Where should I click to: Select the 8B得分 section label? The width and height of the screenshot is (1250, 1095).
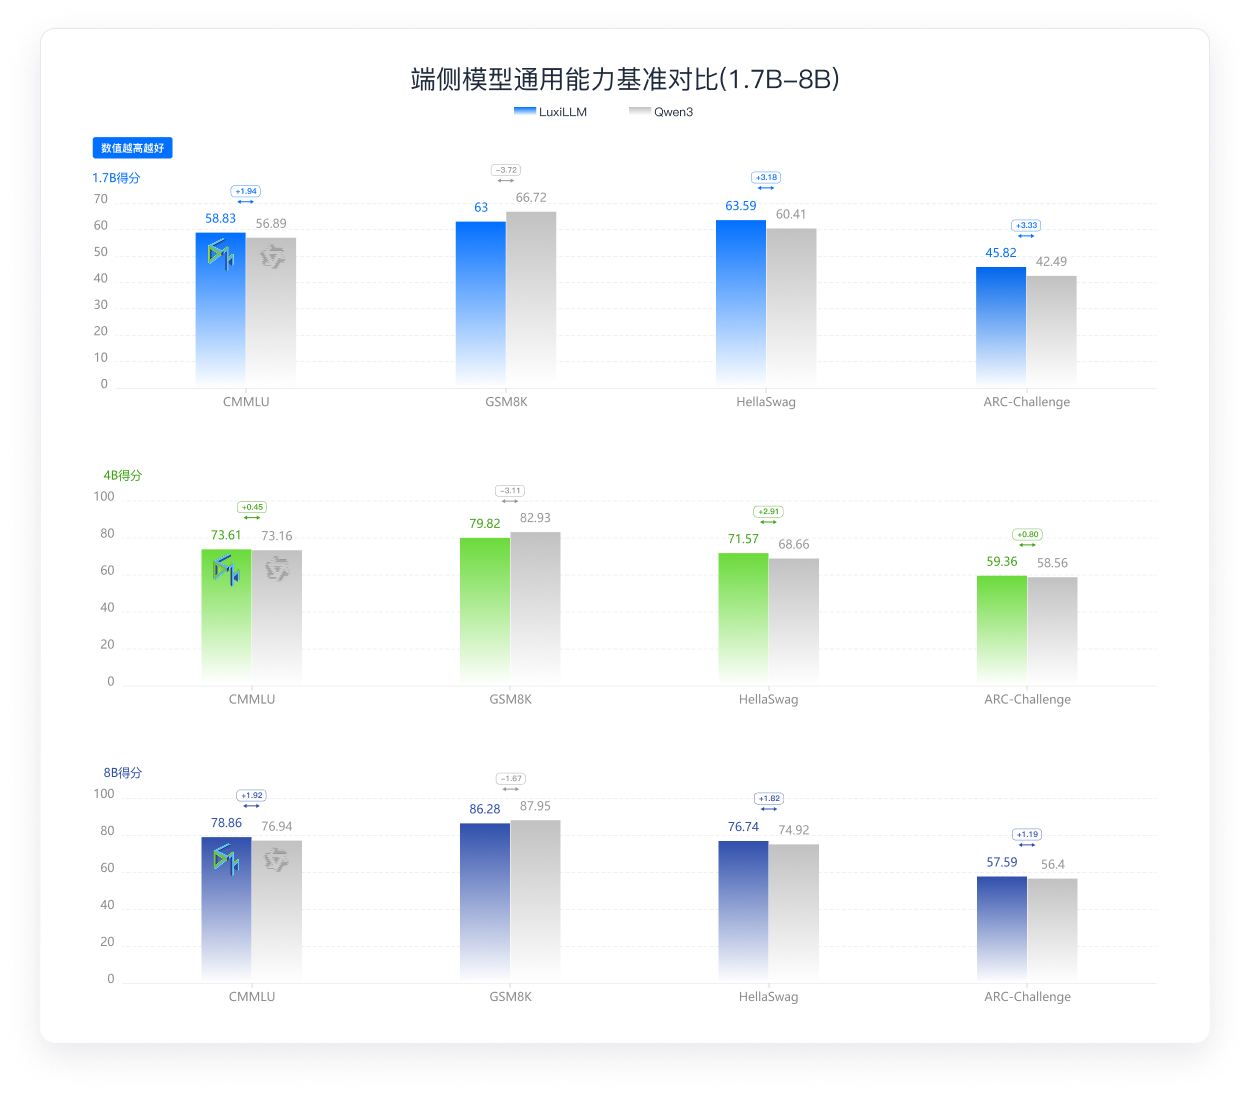coord(122,772)
